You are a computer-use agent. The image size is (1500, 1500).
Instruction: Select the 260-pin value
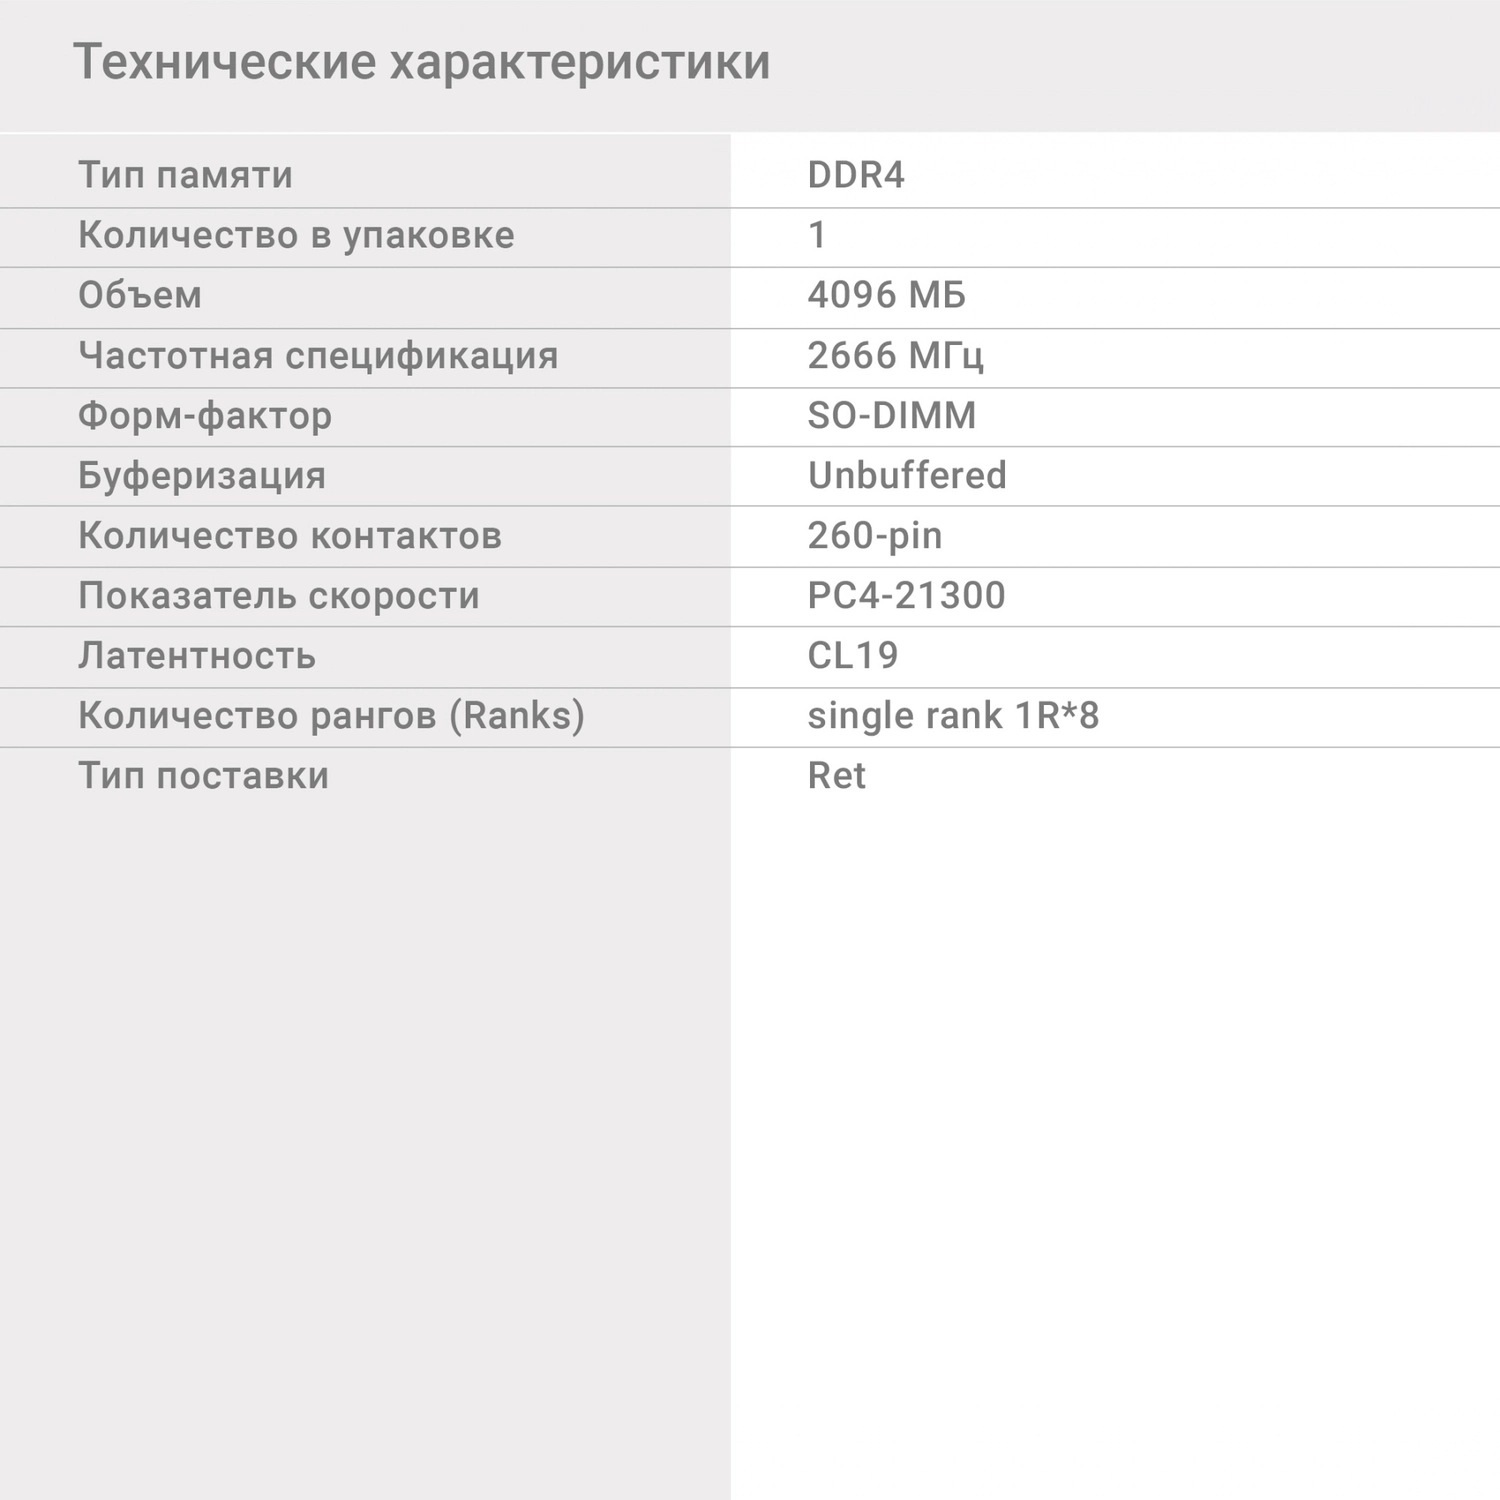pos(874,535)
